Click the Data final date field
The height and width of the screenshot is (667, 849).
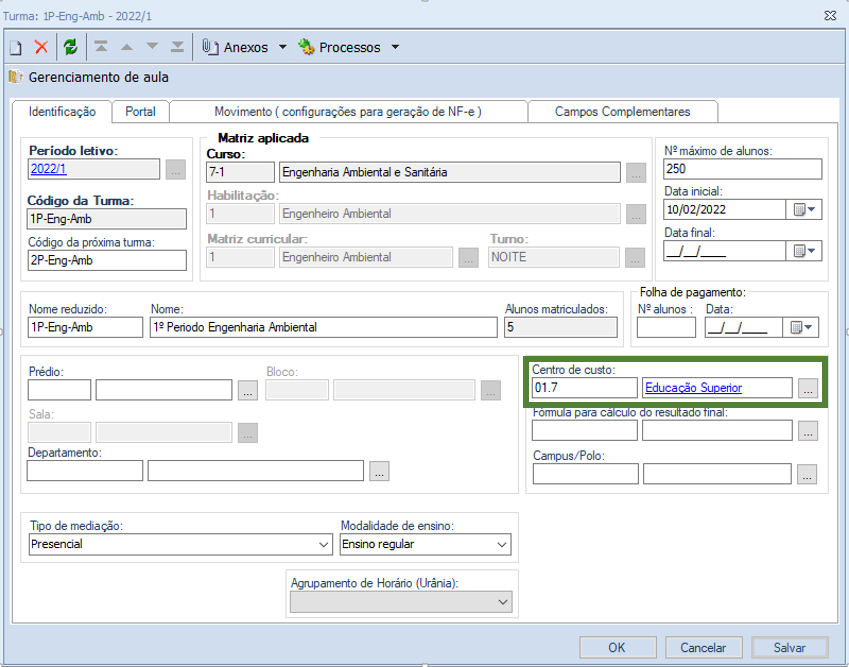pyautogui.click(x=724, y=251)
